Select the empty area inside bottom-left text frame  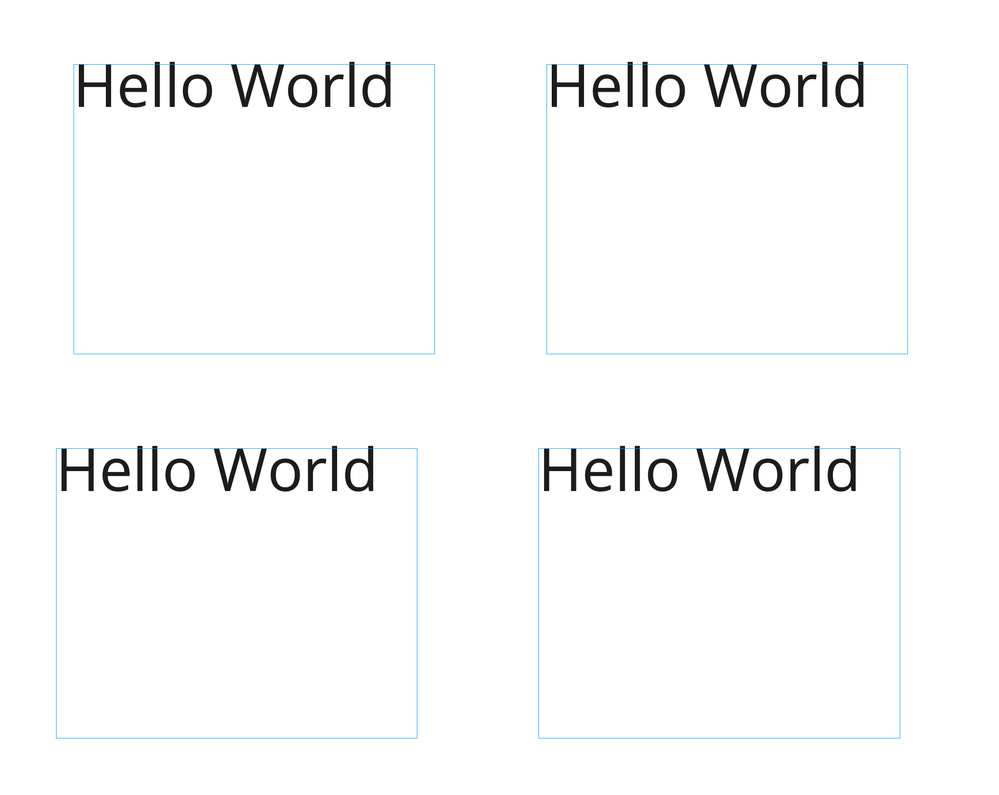point(237,617)
